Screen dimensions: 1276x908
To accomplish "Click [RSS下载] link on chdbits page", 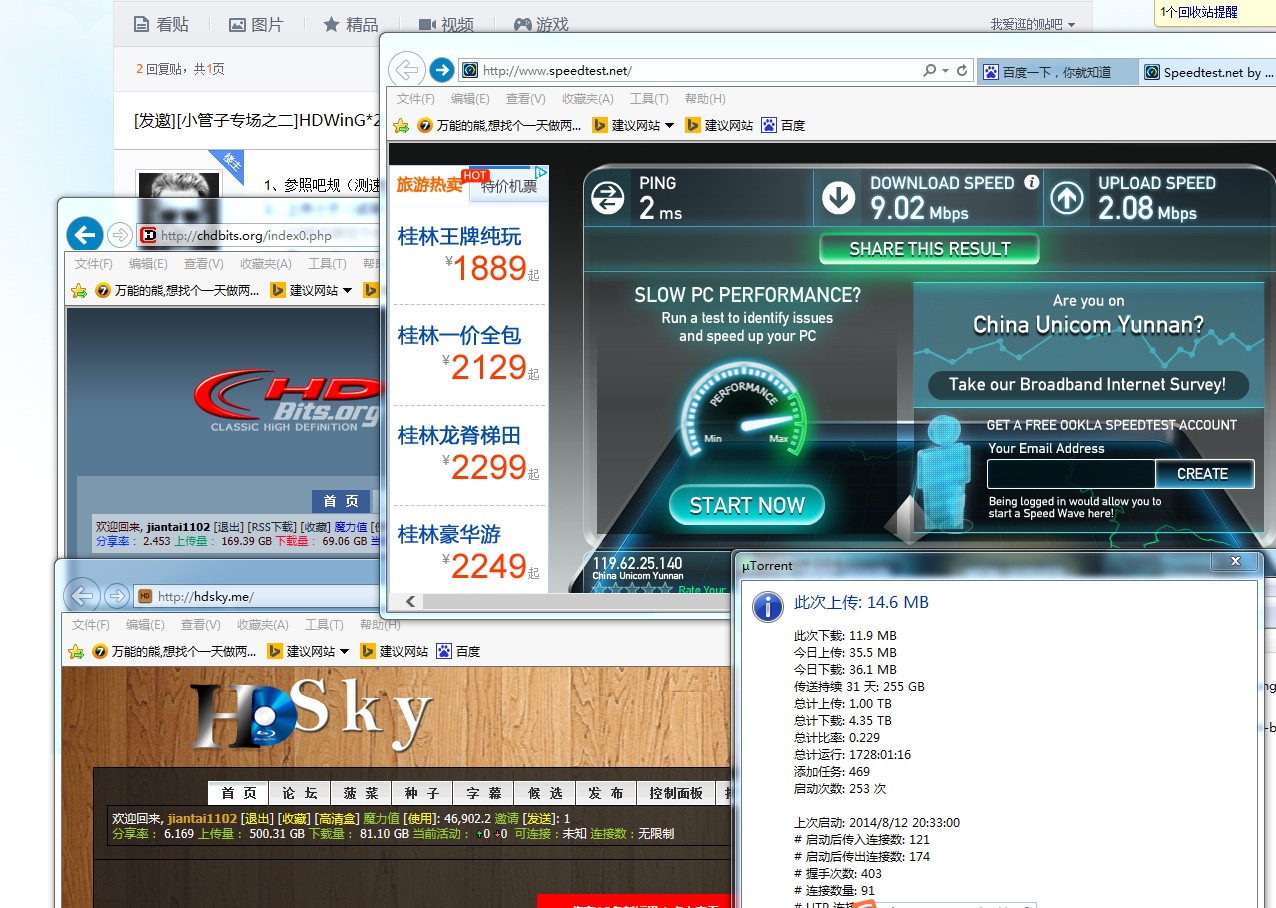I will 273,526.
